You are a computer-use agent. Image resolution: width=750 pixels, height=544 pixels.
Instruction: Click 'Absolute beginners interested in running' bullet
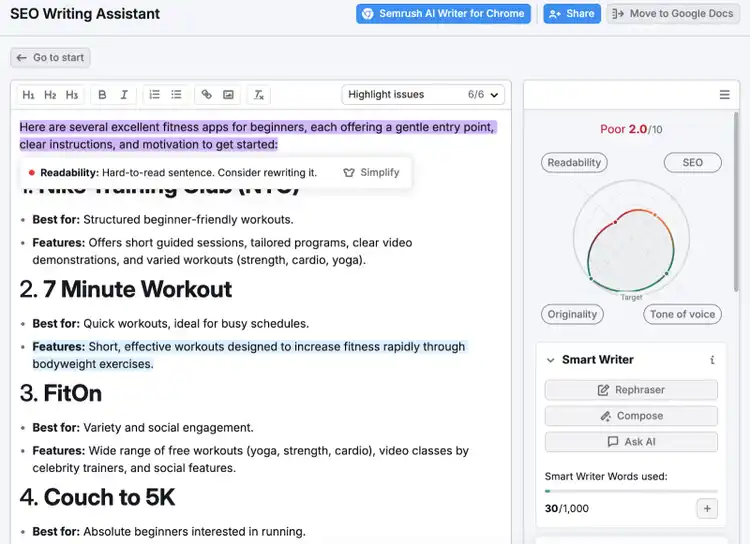[x=169, y=532]
